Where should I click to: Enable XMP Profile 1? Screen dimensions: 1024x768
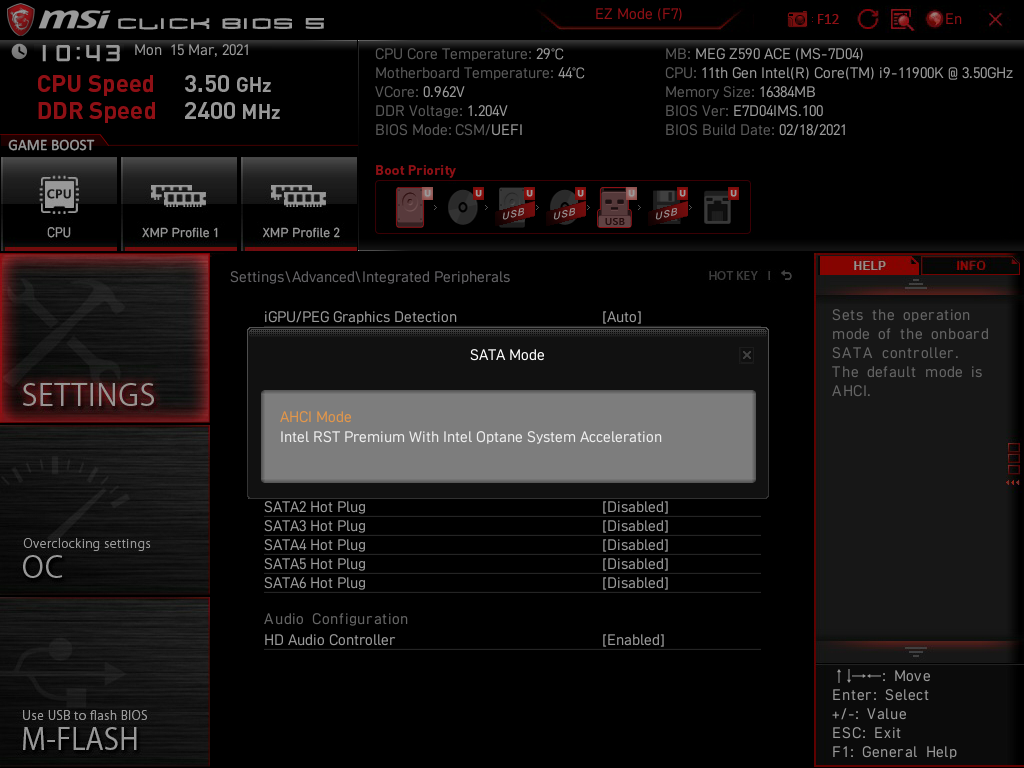pyautogui.click(x=180, y=203)
